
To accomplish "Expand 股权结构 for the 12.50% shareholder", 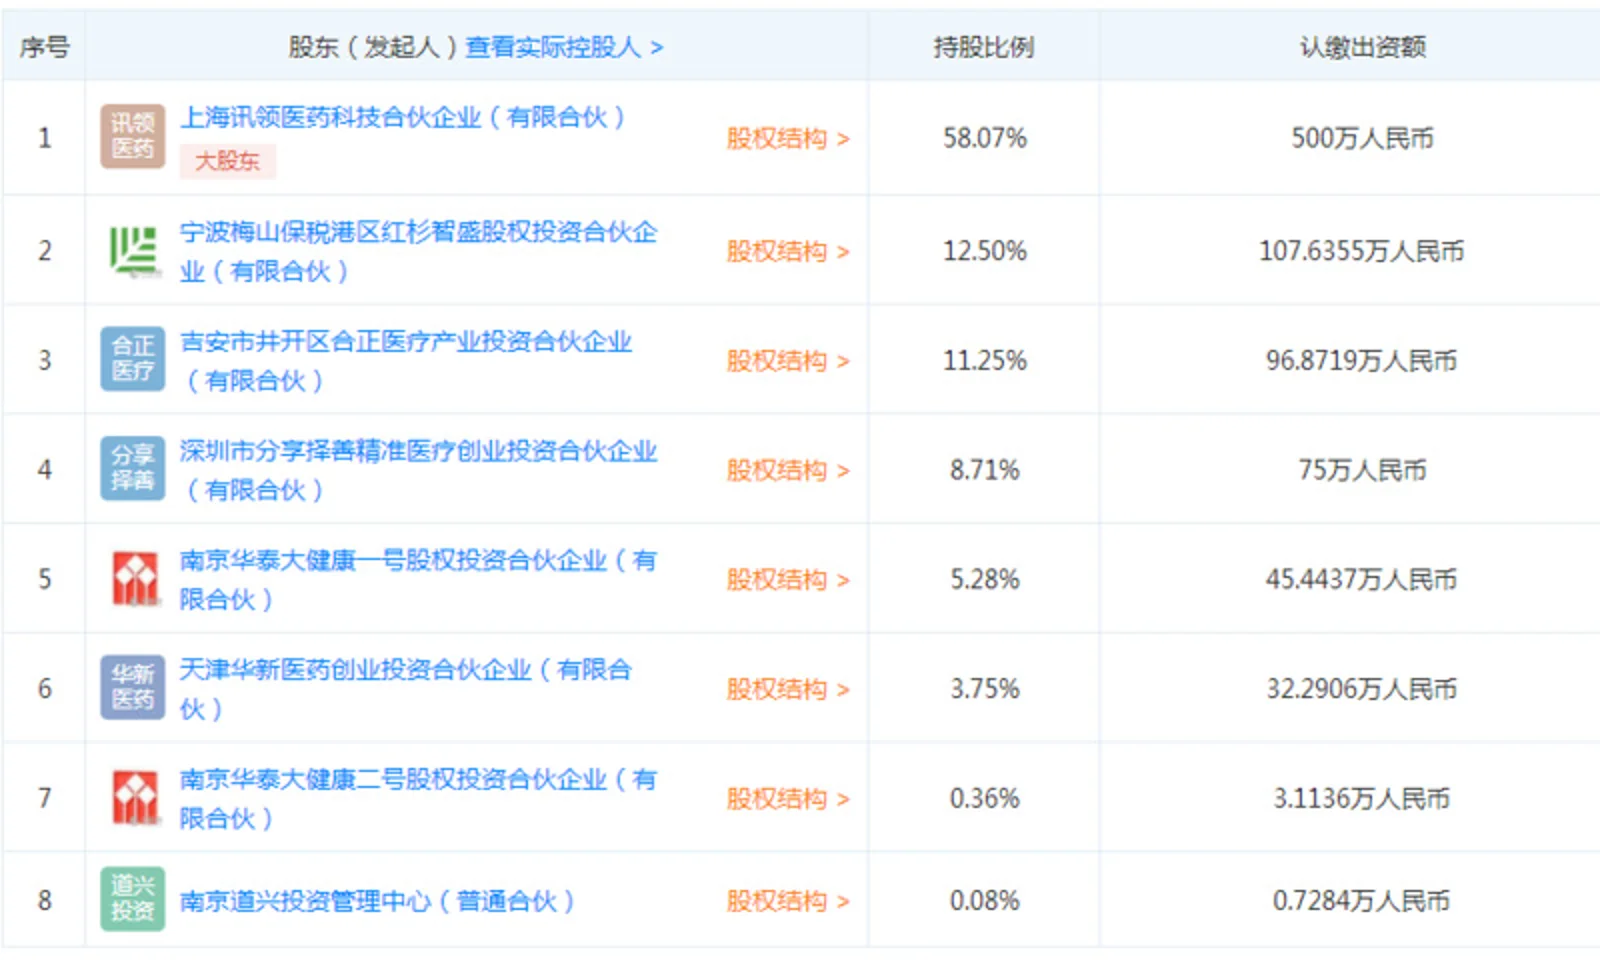I will click(787, 251).
